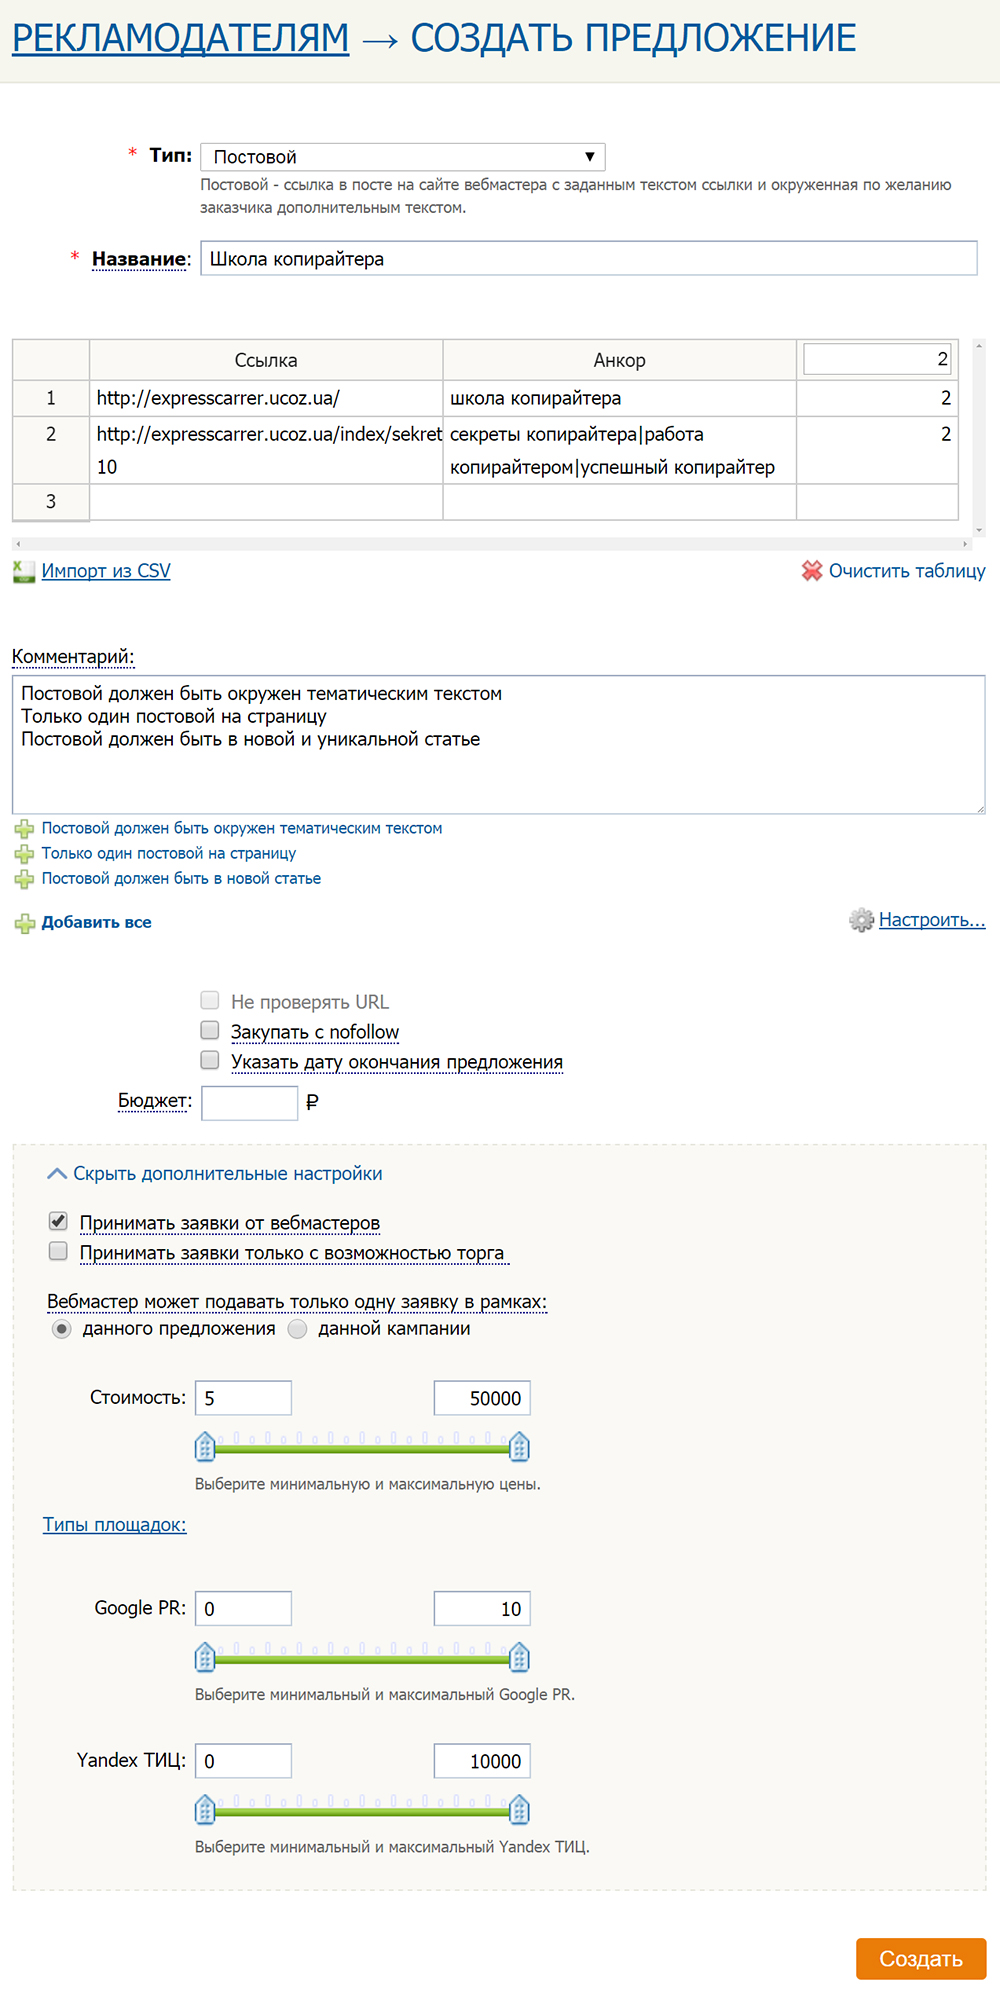Viewport: 1000px width, 1997px height.
Task: Click the 'Бюджет' input field
Action: 249,1103
